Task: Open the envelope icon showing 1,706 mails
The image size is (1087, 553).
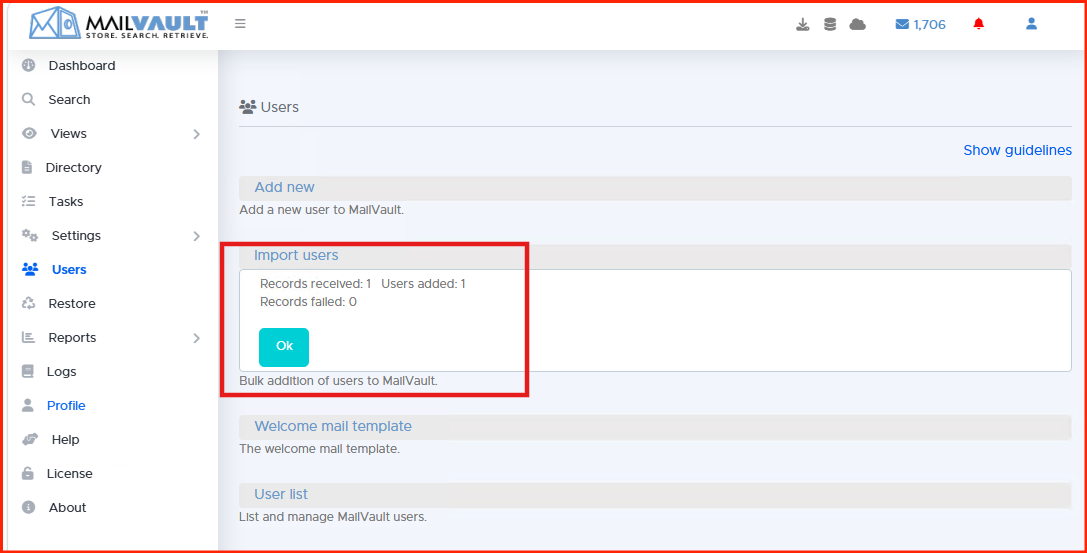Action: 902,24
